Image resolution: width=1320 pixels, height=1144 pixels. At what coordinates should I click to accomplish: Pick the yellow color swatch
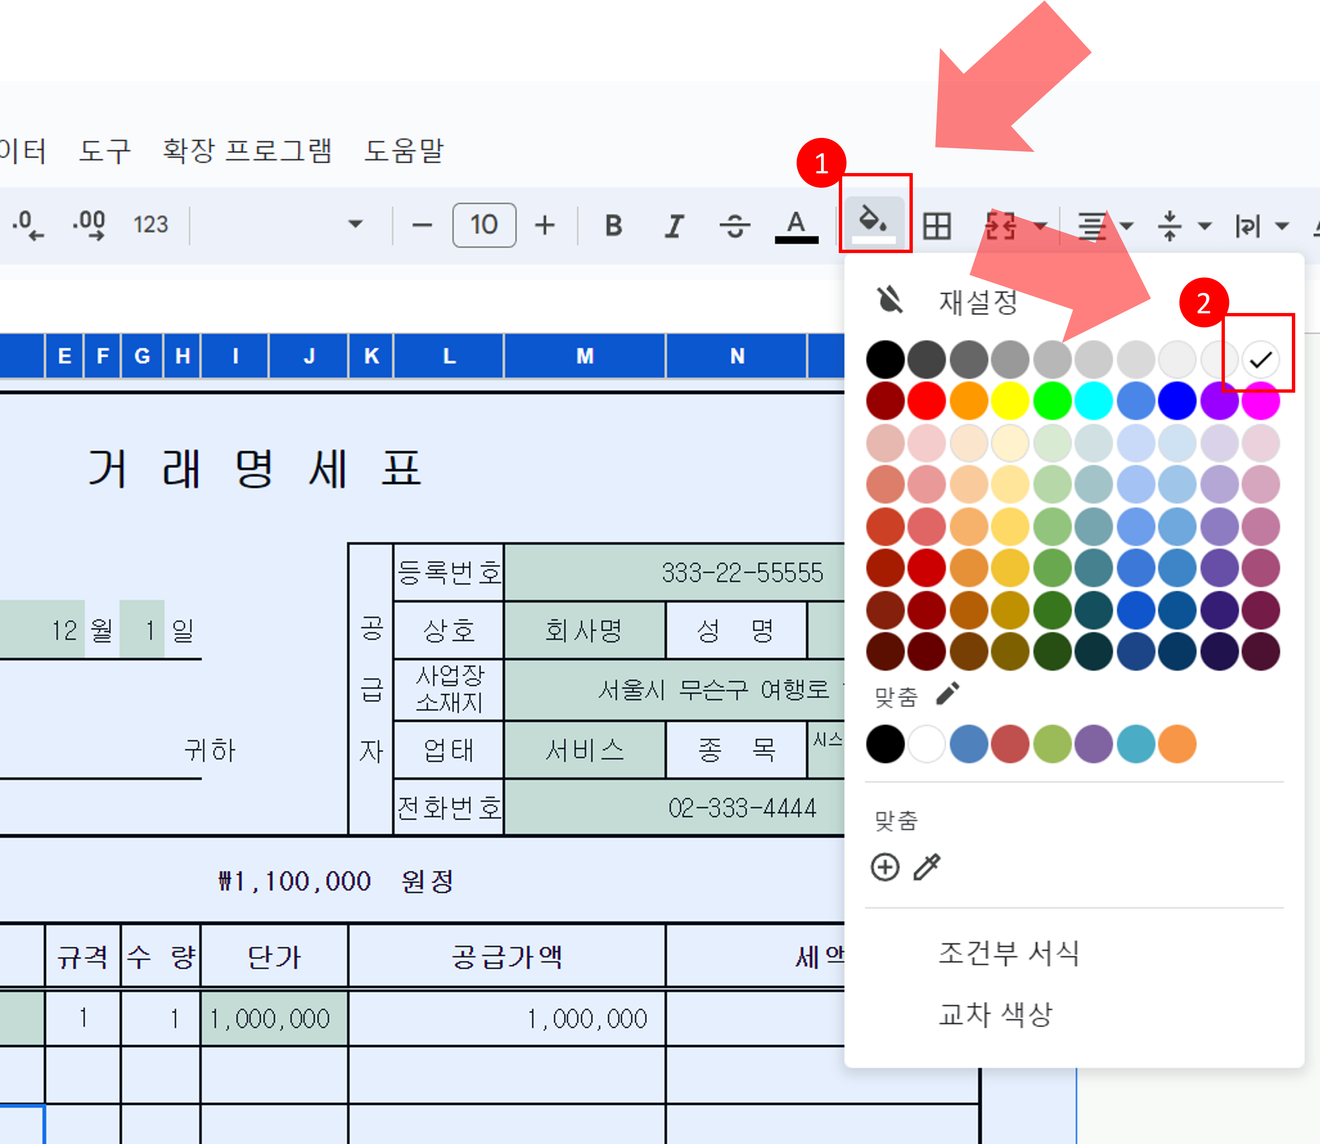coord(1010,401)
